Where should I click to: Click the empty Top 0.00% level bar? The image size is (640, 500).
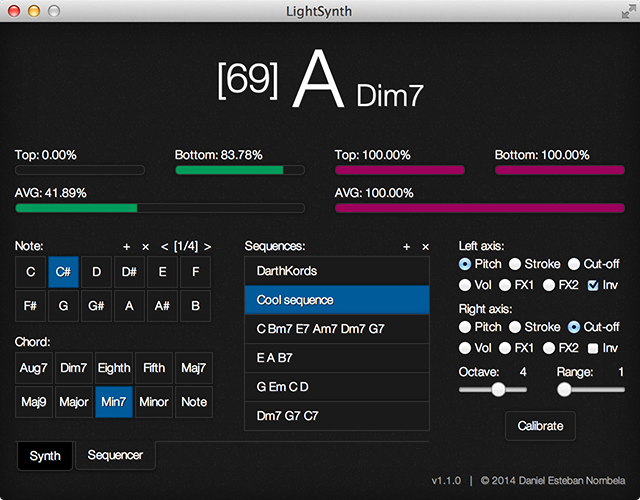coord(80,170)
